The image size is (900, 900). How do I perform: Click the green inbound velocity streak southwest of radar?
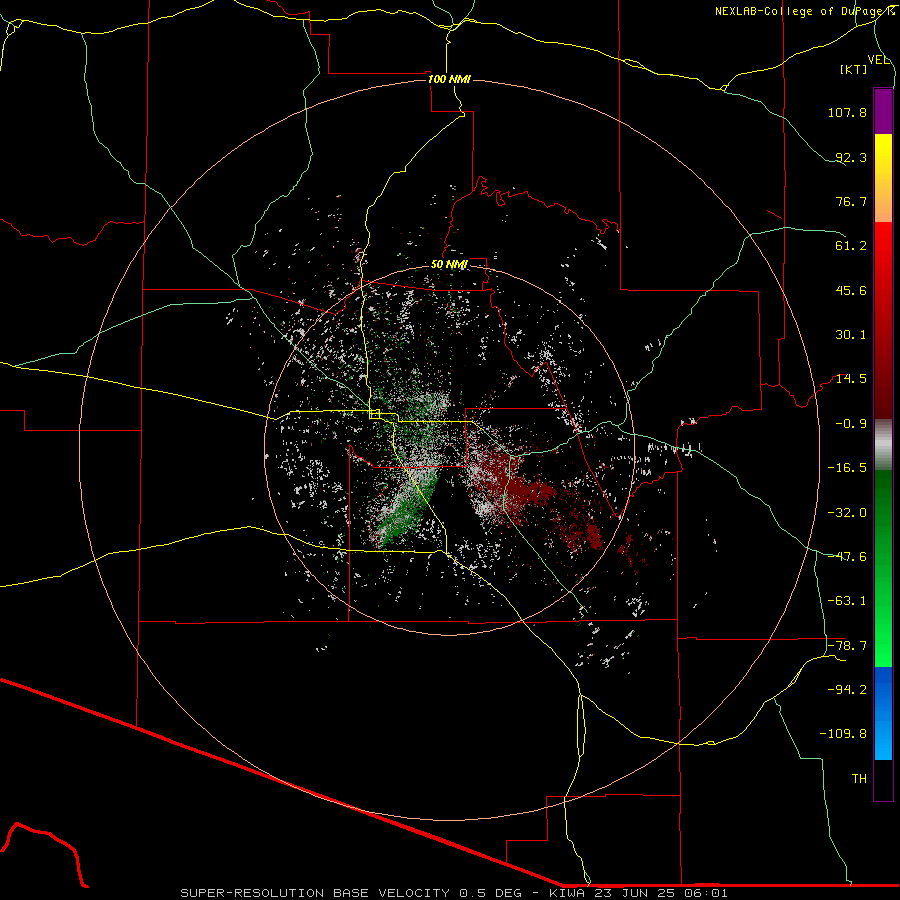(x=406, y=510)
